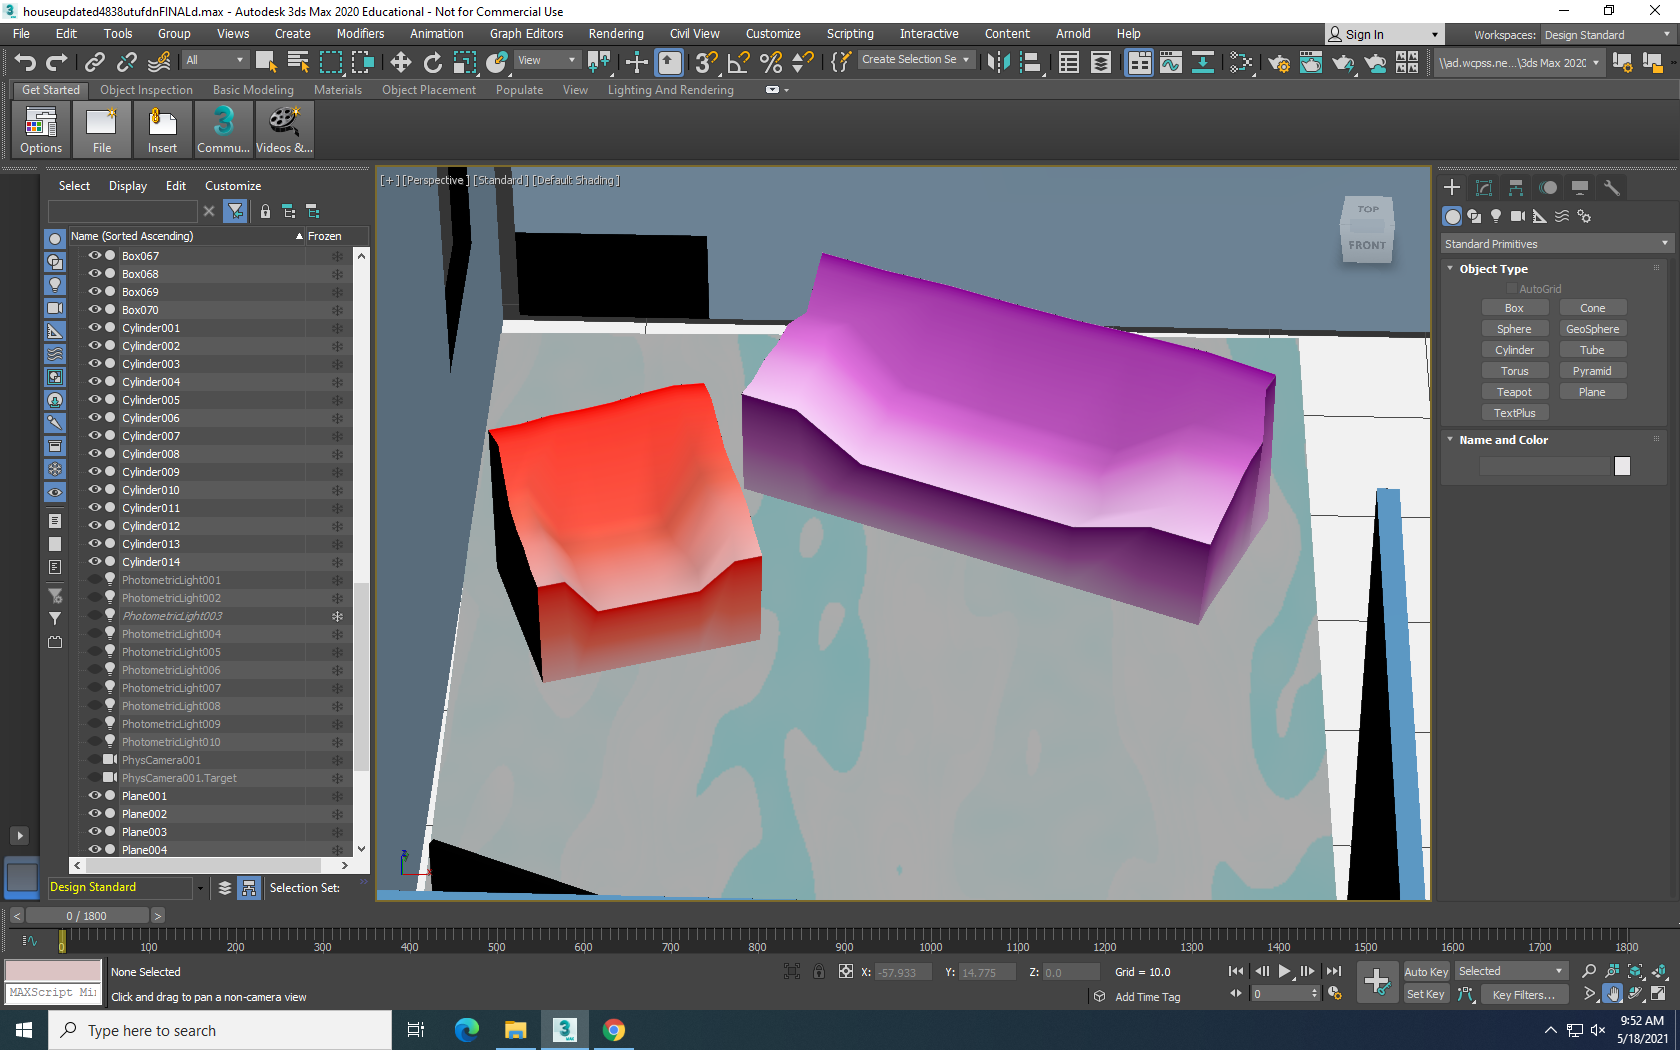Select the Select and Link tool

coord(95,62)
